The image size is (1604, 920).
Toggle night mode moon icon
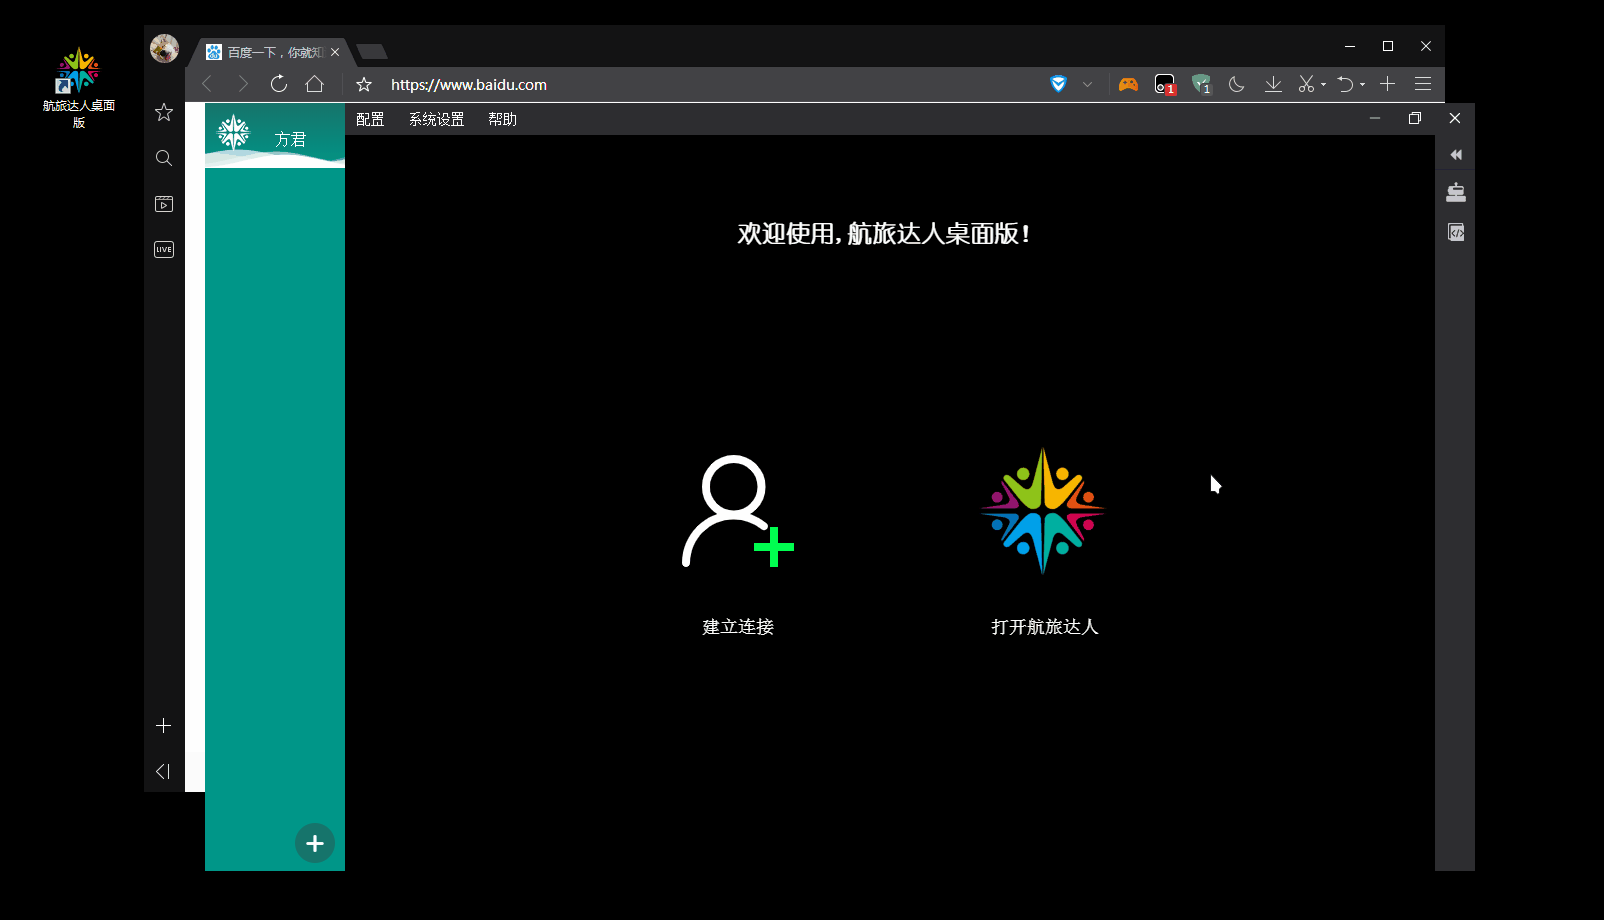tap(1237, 84)
